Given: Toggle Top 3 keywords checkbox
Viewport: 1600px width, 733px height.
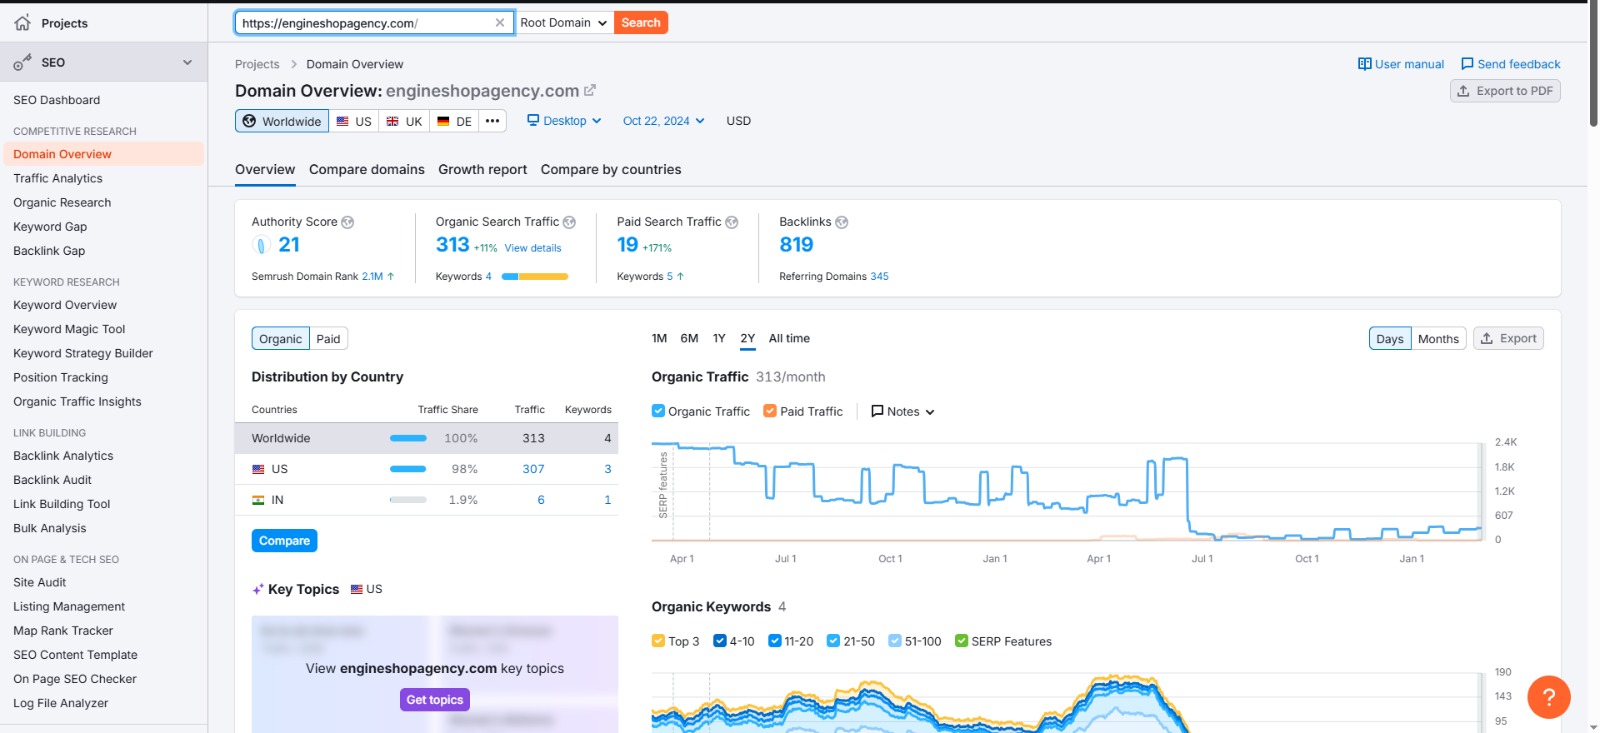Looking at the screenshot, I should point(658,641).
